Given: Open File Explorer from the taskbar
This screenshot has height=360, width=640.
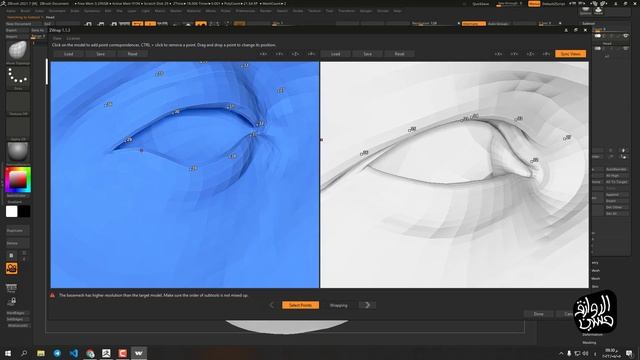Looking at the screenshot, I should pos(41,353).
